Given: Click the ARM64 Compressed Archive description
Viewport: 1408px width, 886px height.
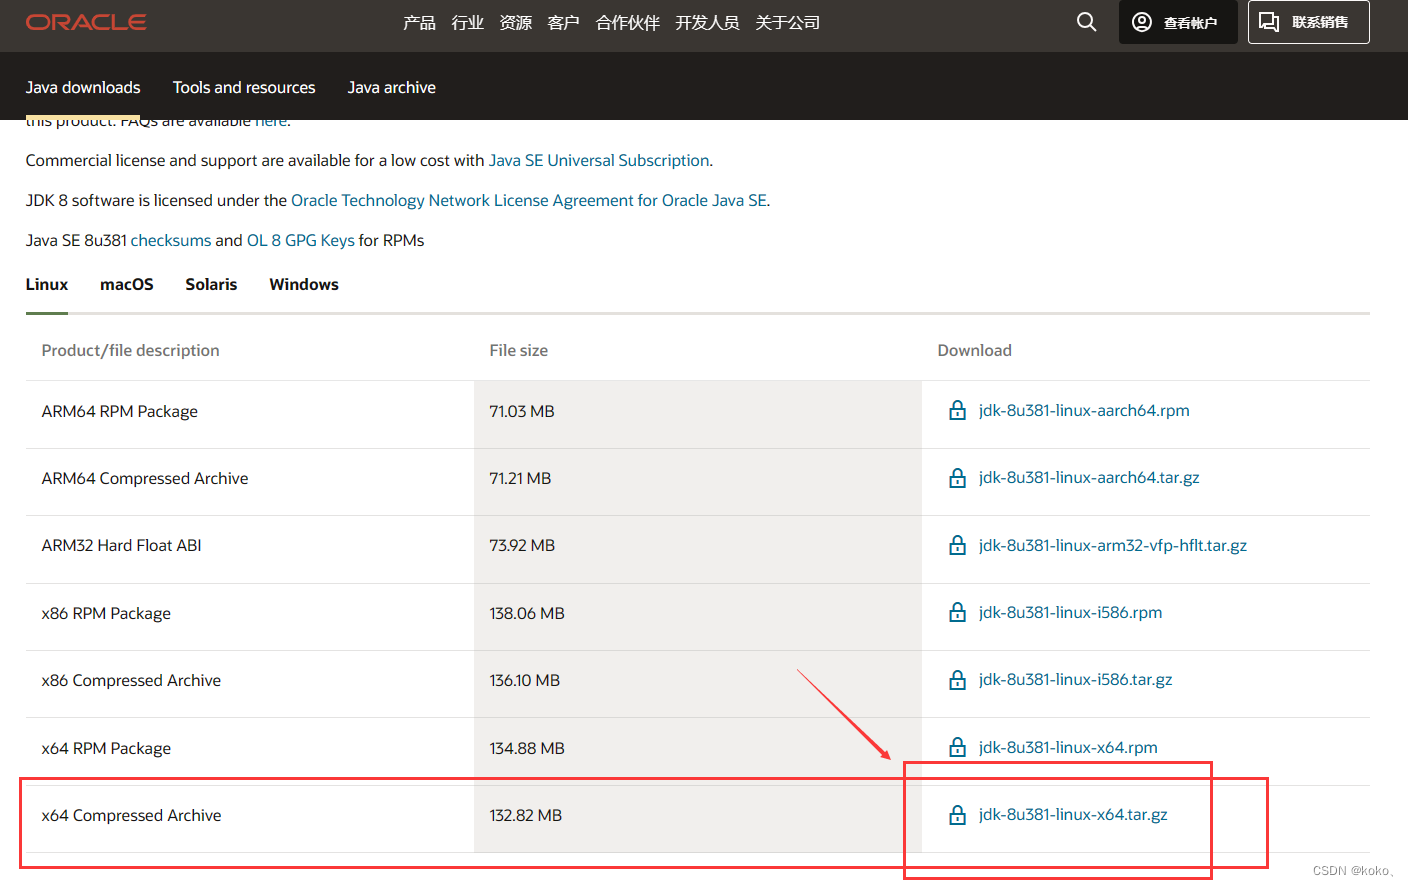Looking at the screenshot, I should click(x=145, y=478).
